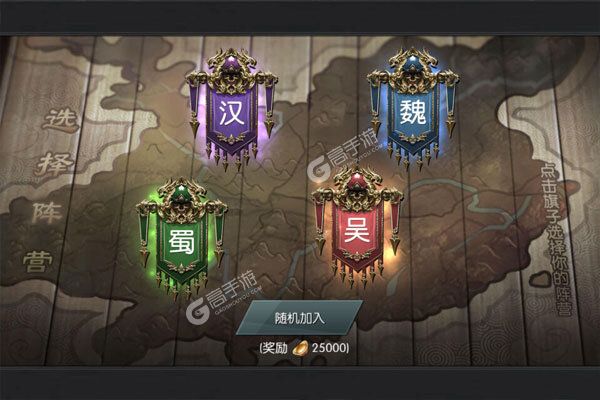
Task: Click the G logo beside the 吴 banner
Action: pos(319,170)
